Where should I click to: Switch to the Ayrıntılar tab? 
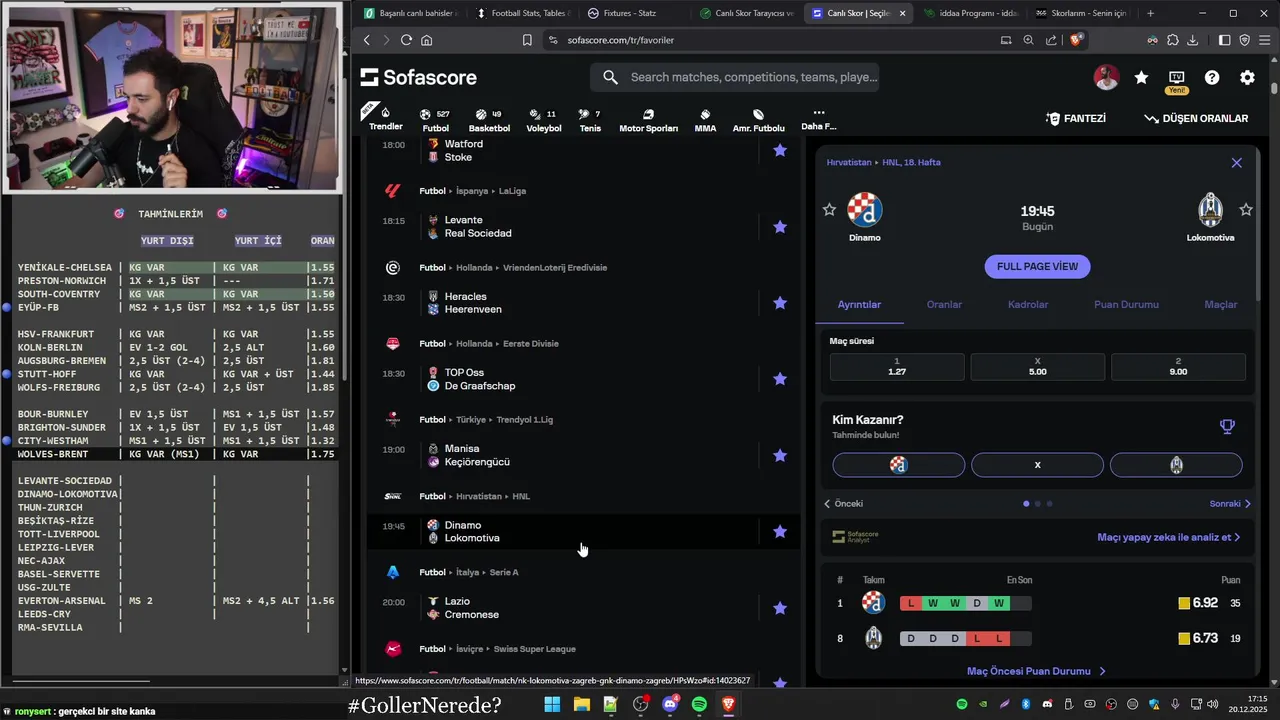859,304
